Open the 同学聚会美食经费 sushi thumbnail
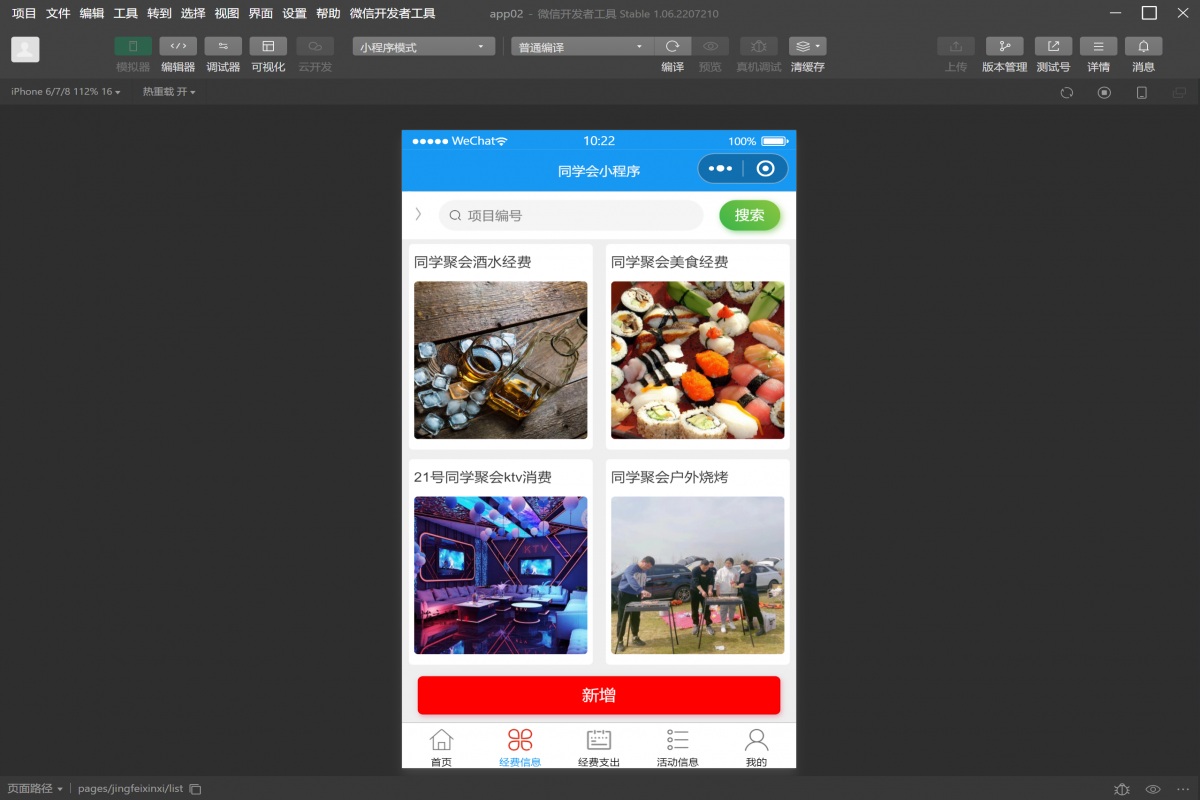This screenshot has height=800, width=1200. 697,360
